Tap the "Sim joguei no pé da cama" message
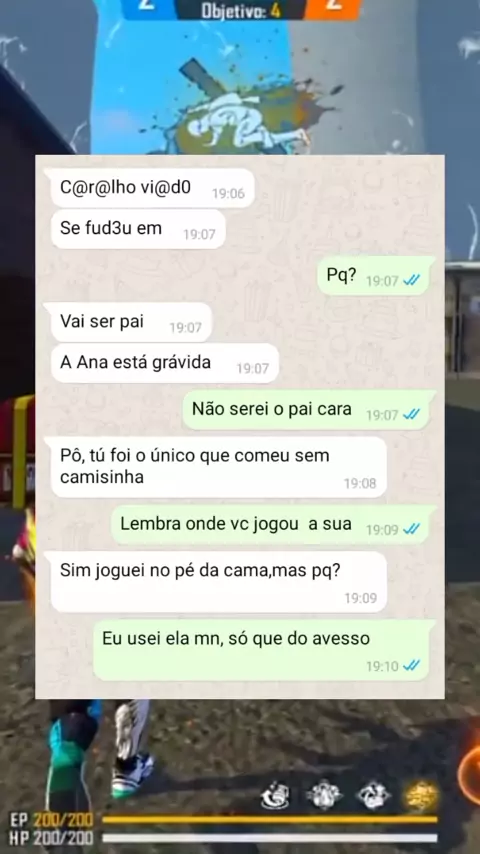480x854 pixels. tap(218, 582)
